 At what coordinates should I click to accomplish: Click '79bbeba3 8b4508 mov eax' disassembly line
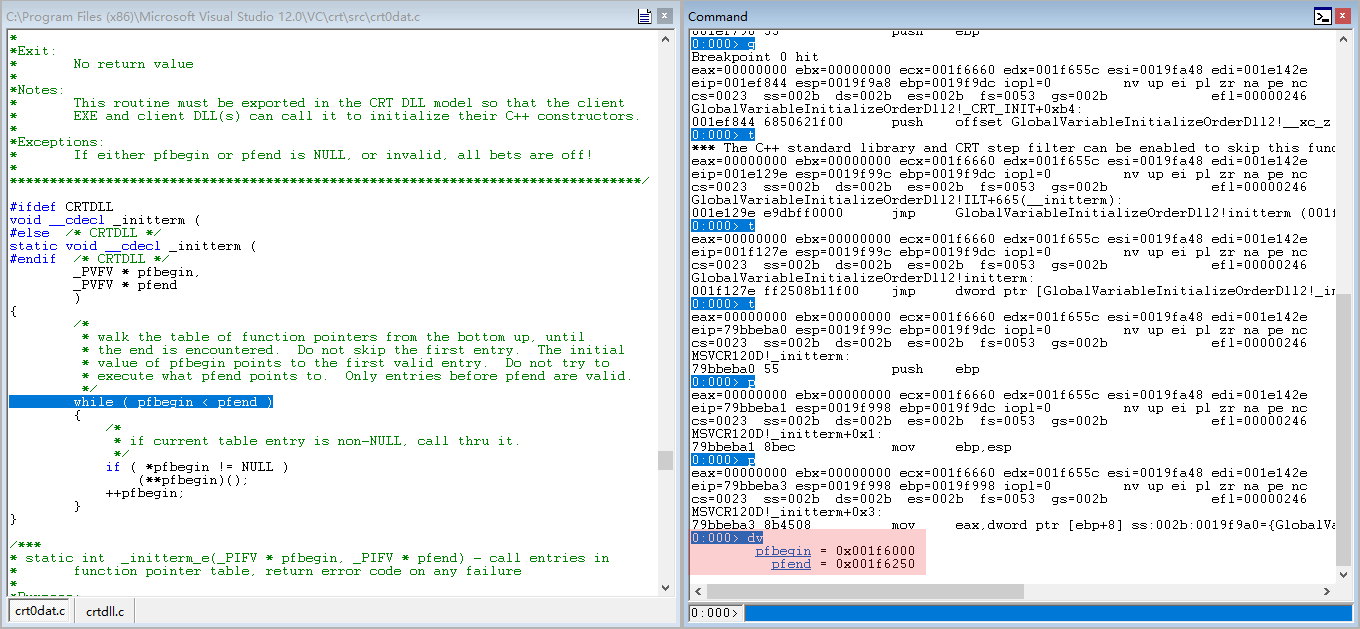click(1013, 525)
